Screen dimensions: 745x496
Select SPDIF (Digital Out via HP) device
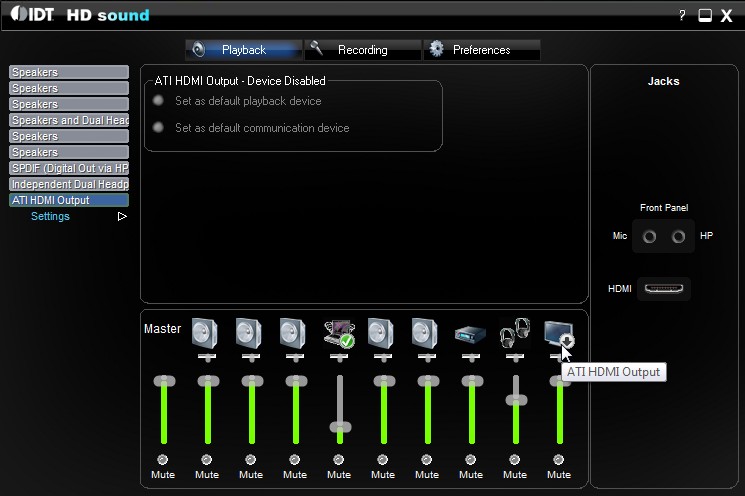[x=69, y=168]
